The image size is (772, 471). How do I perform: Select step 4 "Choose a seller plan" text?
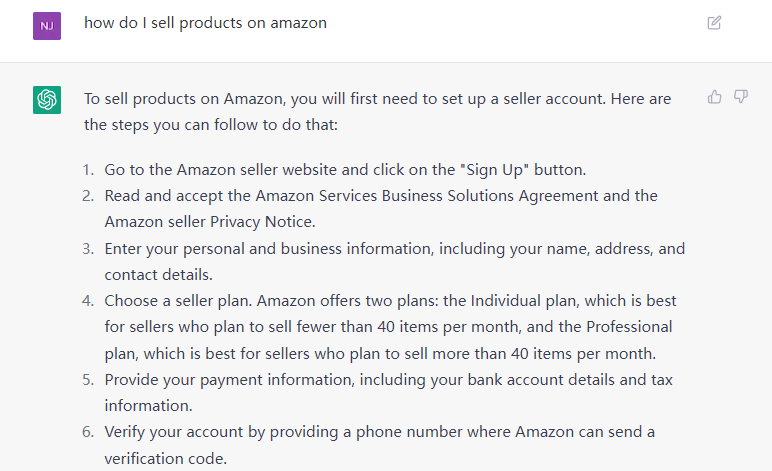pyautogui.click(x=178, y=301)
